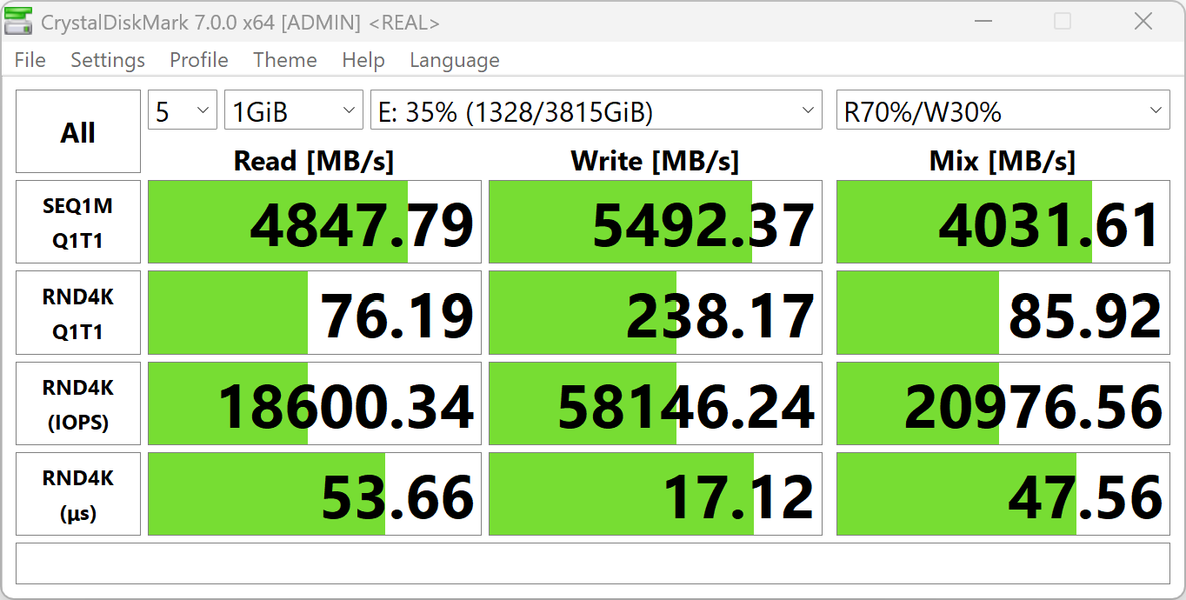This screenshot has height=600, width=1186.
Task: Open the E: drive selection dropdown
Action: point(596,111)
